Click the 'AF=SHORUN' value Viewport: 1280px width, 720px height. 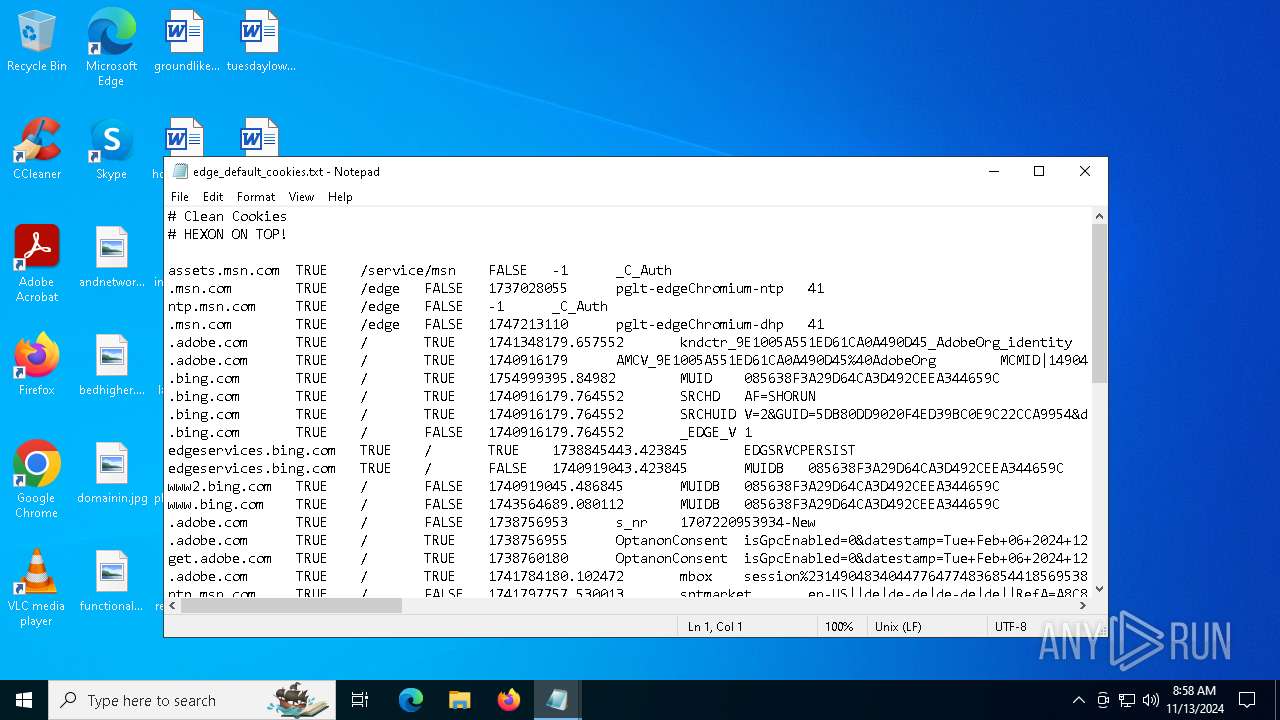click(780, 396)
